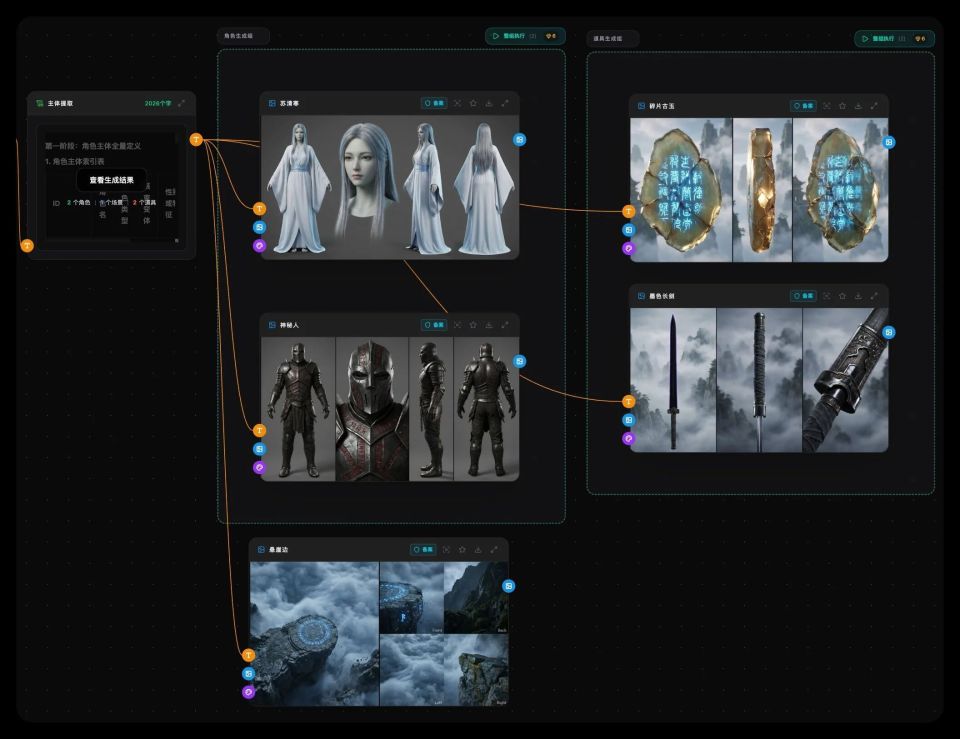This screenshot has width=960, height=739.
Task: Click the purple link port of 神秘人
Action: [260, 467]
